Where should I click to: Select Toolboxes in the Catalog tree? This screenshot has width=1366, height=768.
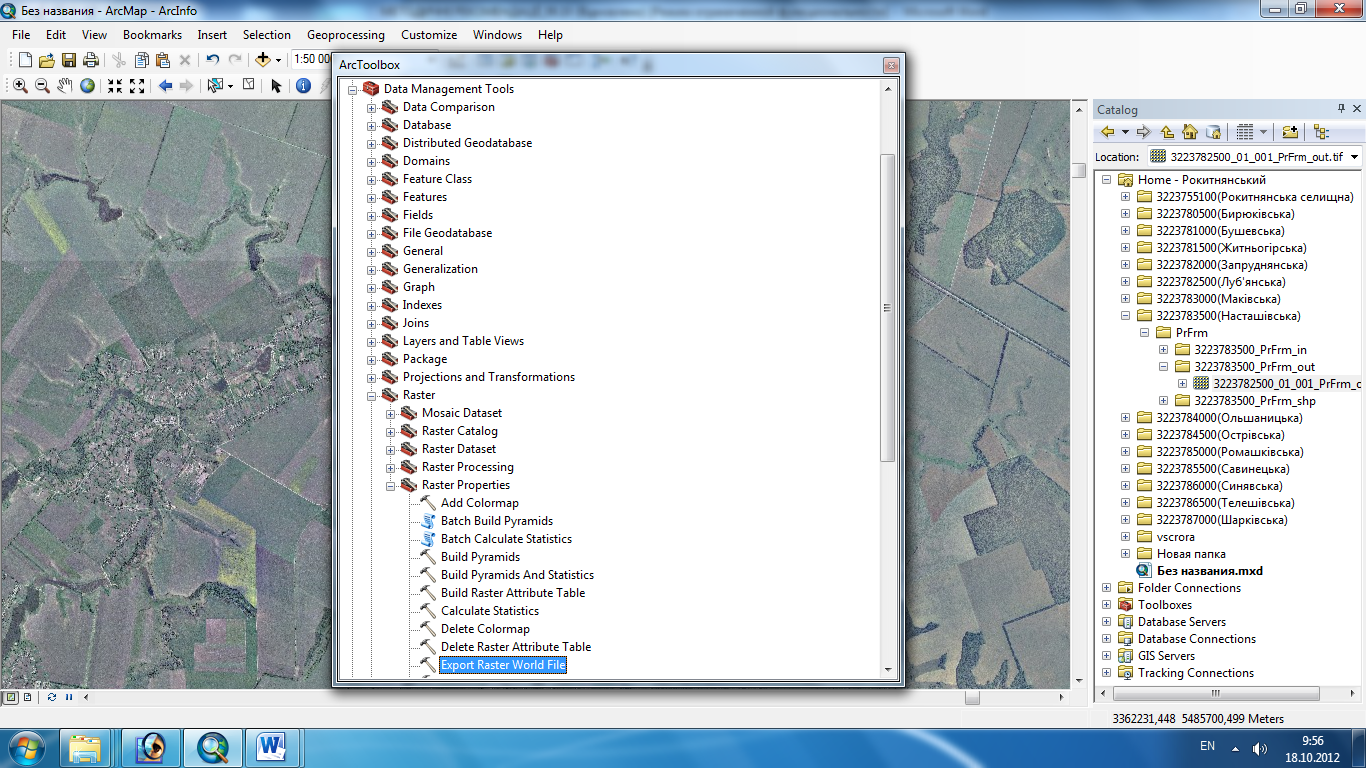(1164, 605)
